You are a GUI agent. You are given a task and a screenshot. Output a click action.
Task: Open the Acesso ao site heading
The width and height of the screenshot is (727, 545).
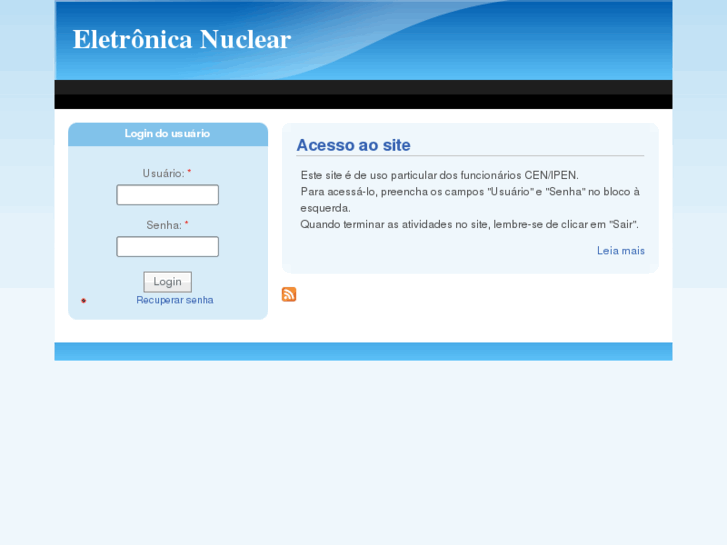[x=353, y=145]
